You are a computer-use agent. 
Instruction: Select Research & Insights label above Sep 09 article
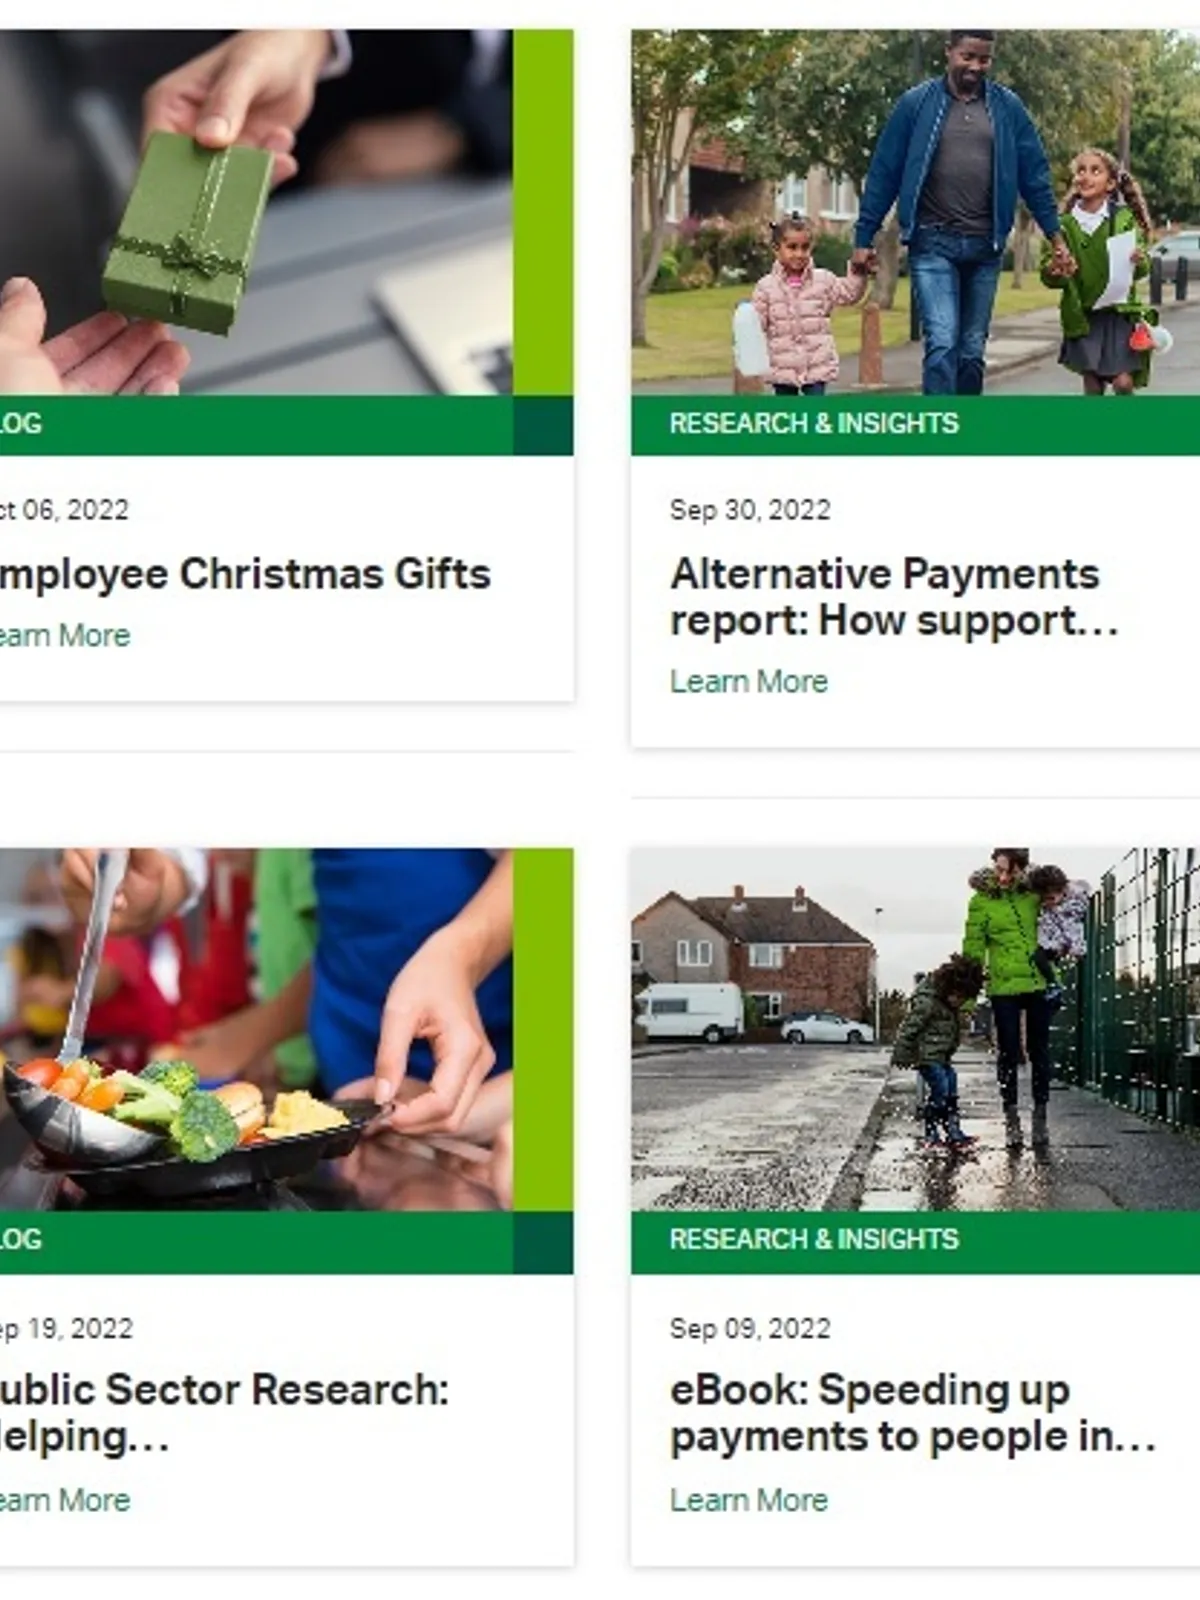point(814,1240)
